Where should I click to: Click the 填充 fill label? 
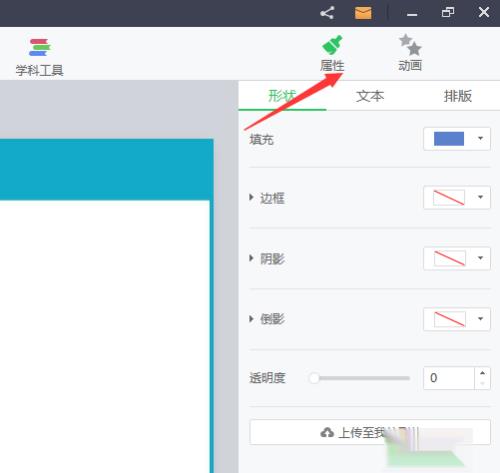(x=262, y=139)
